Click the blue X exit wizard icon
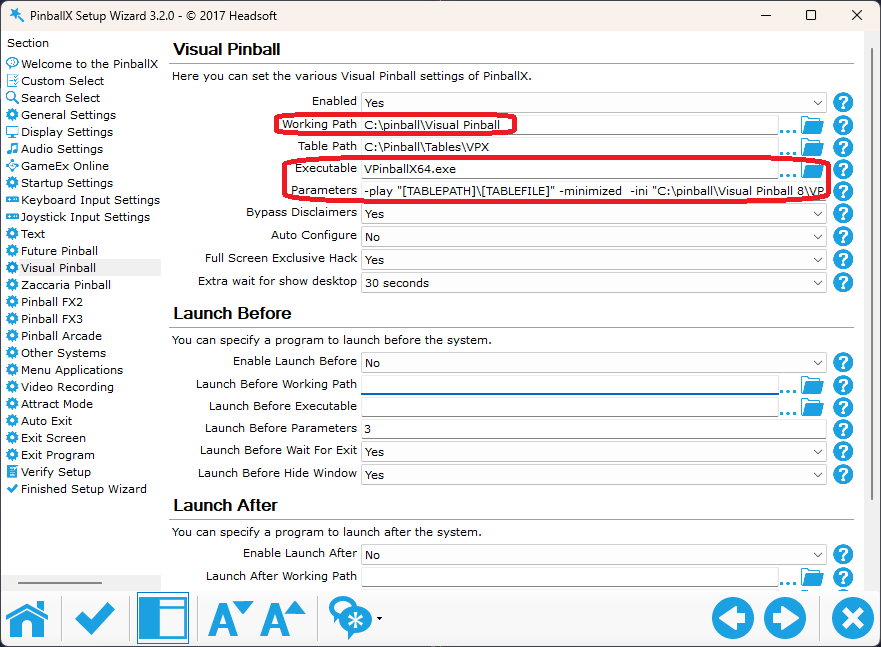881x647 pixels. (x=853, y=618)
